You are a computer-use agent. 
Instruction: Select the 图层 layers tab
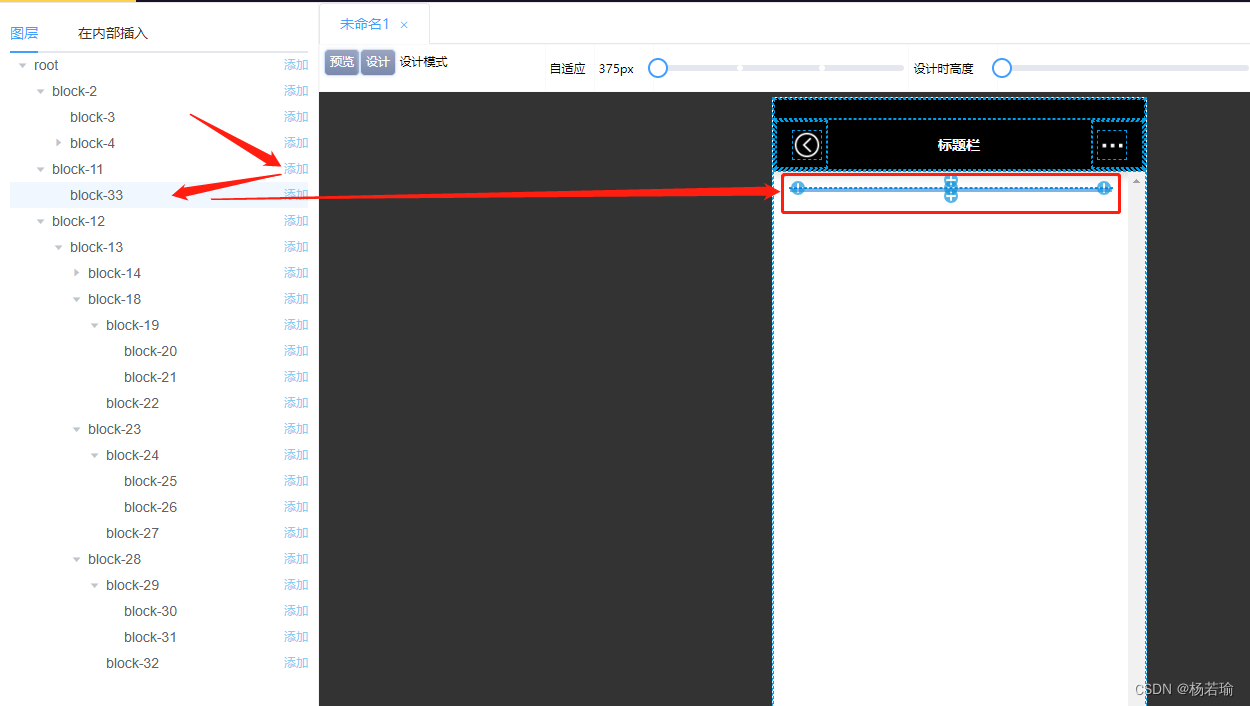[x=24, y=33]
